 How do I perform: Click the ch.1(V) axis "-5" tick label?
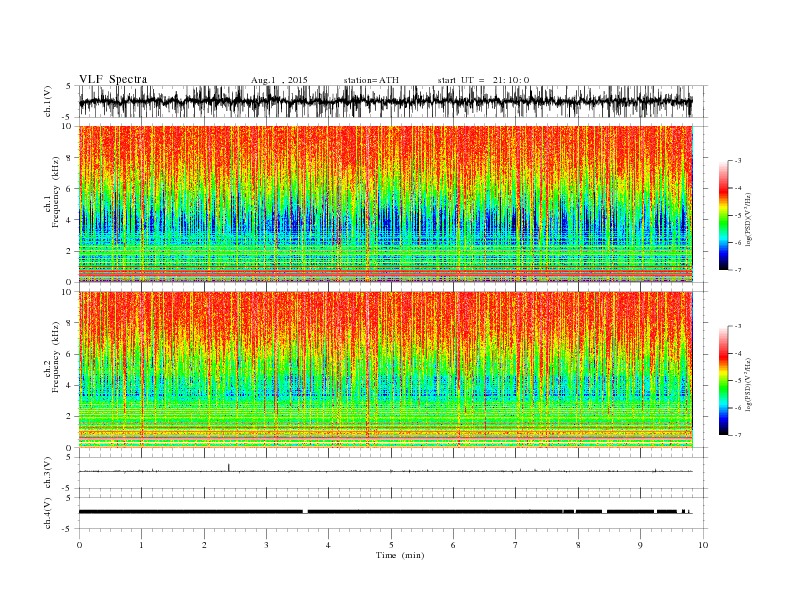coord(68,118)
